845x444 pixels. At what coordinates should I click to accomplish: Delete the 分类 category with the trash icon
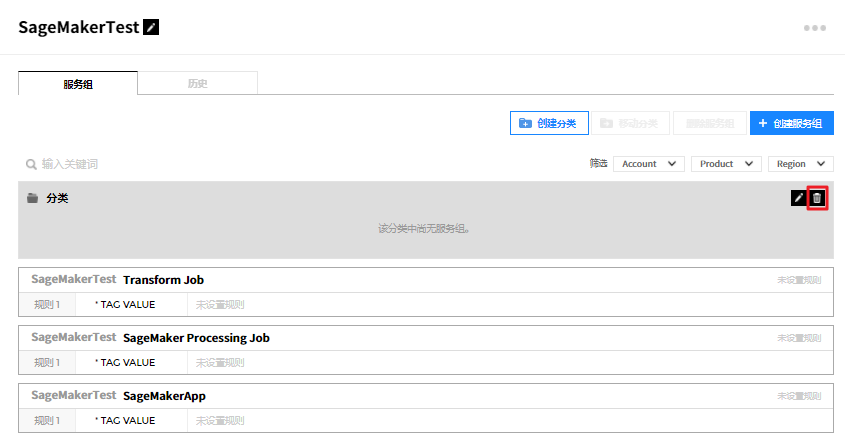point(817,198)
